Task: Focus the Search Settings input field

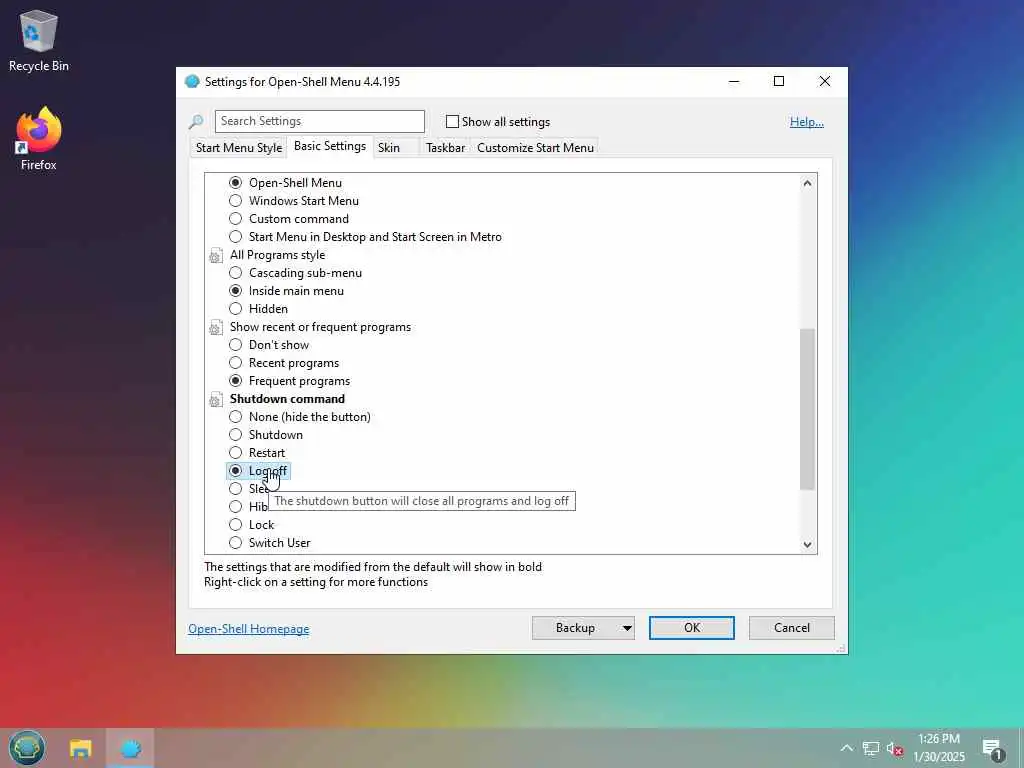Action: click(x=319, y=121)
